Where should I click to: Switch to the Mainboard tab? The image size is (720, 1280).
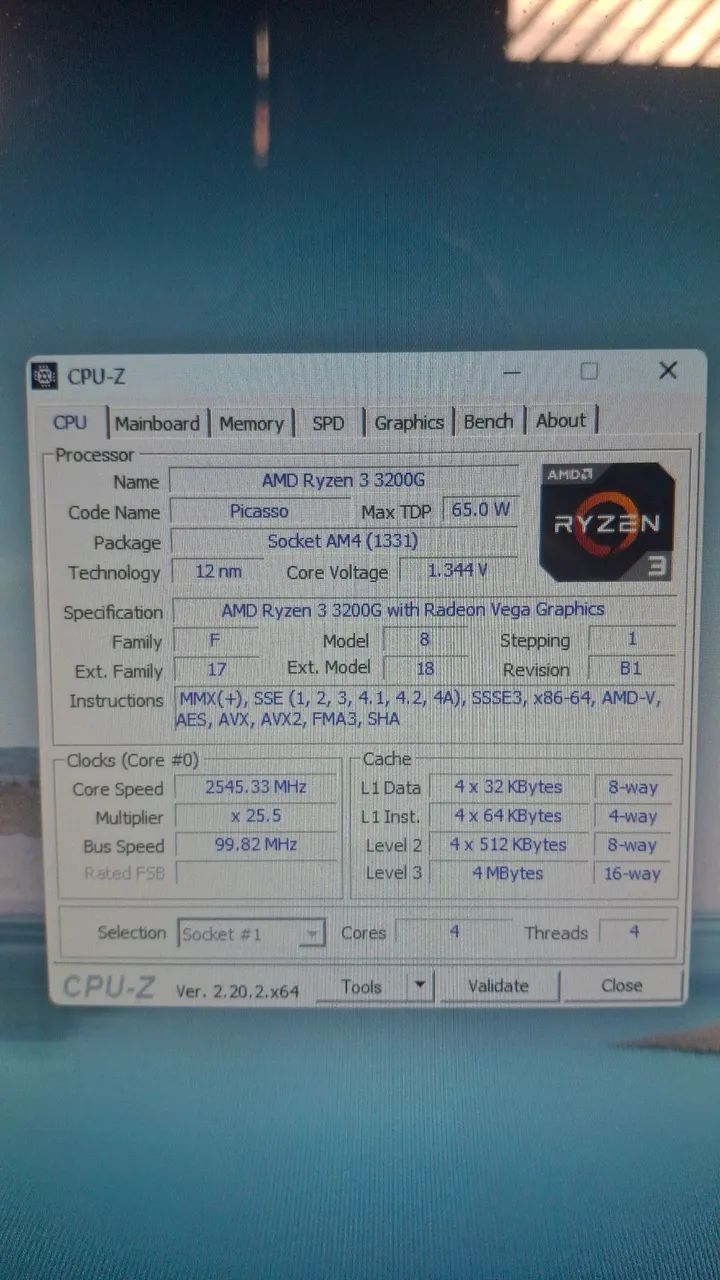pos(157,423)
